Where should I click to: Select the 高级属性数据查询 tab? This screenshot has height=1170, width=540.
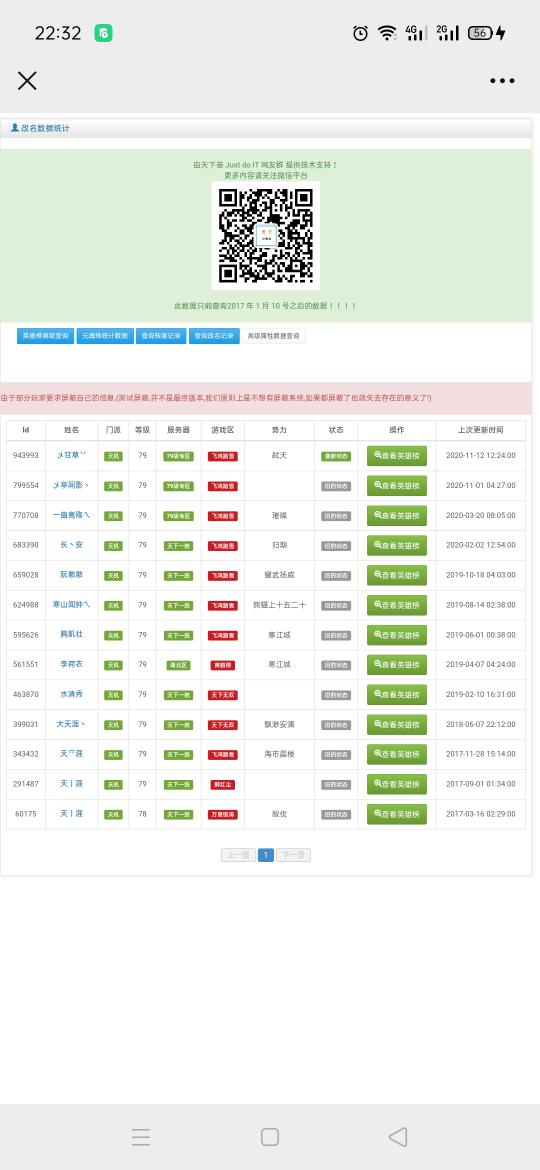tap(274, 336)
